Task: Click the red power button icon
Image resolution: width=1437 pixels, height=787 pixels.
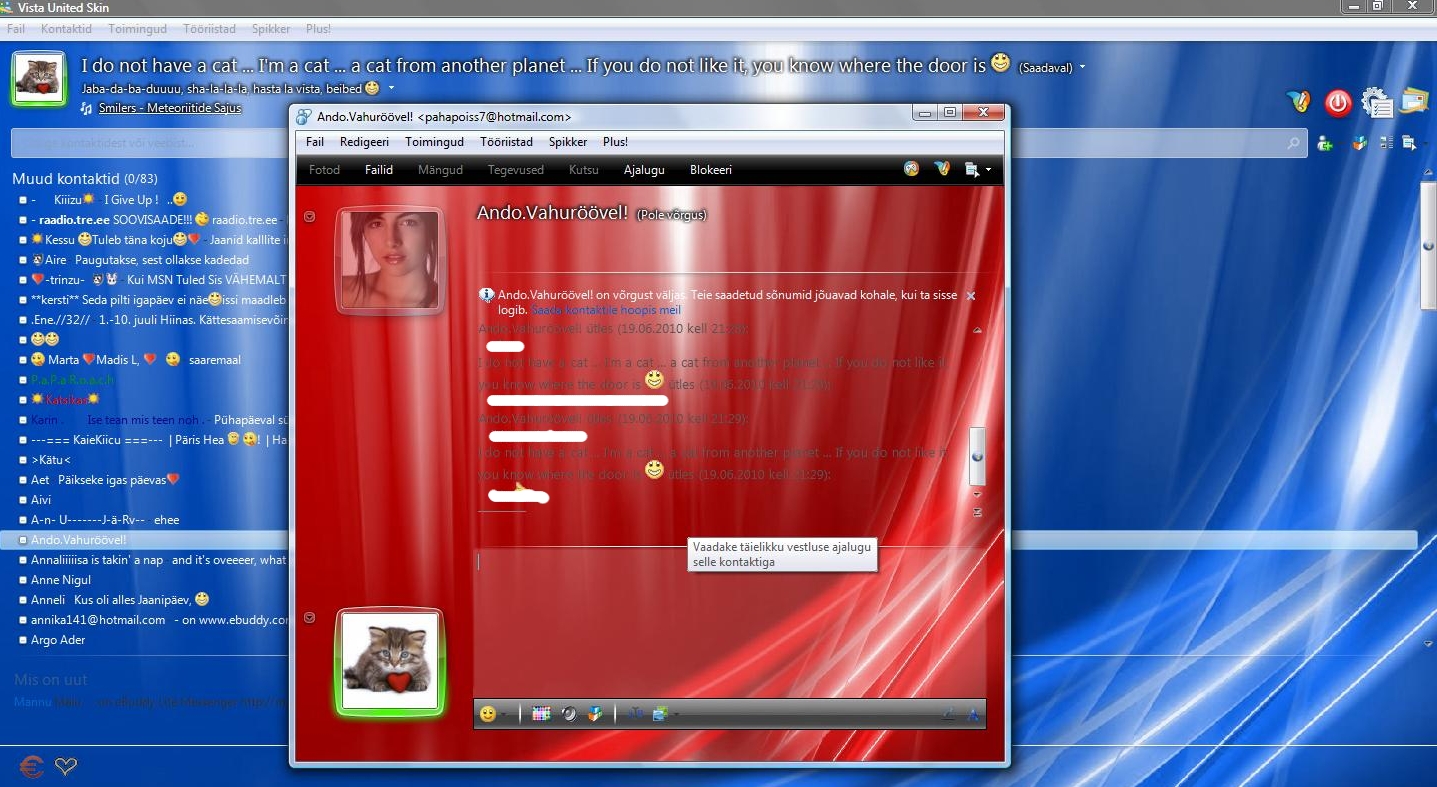Action: click(1337, 102)
